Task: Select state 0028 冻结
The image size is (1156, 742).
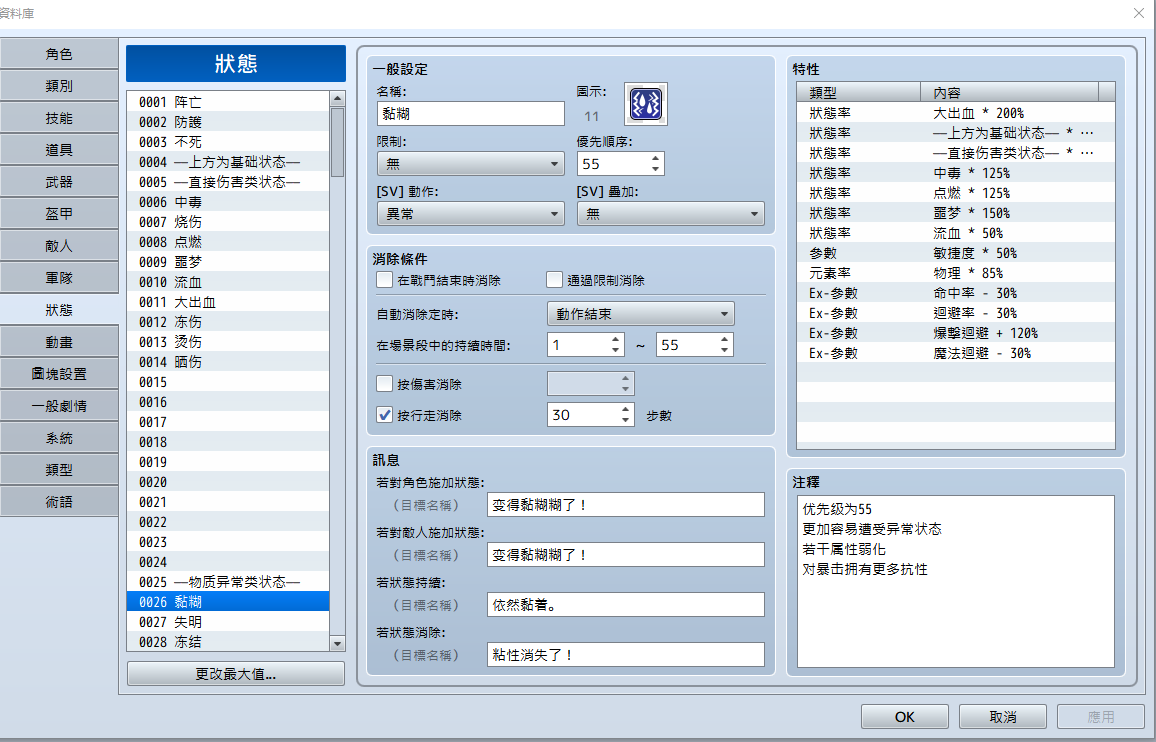Action: [228, 642]
